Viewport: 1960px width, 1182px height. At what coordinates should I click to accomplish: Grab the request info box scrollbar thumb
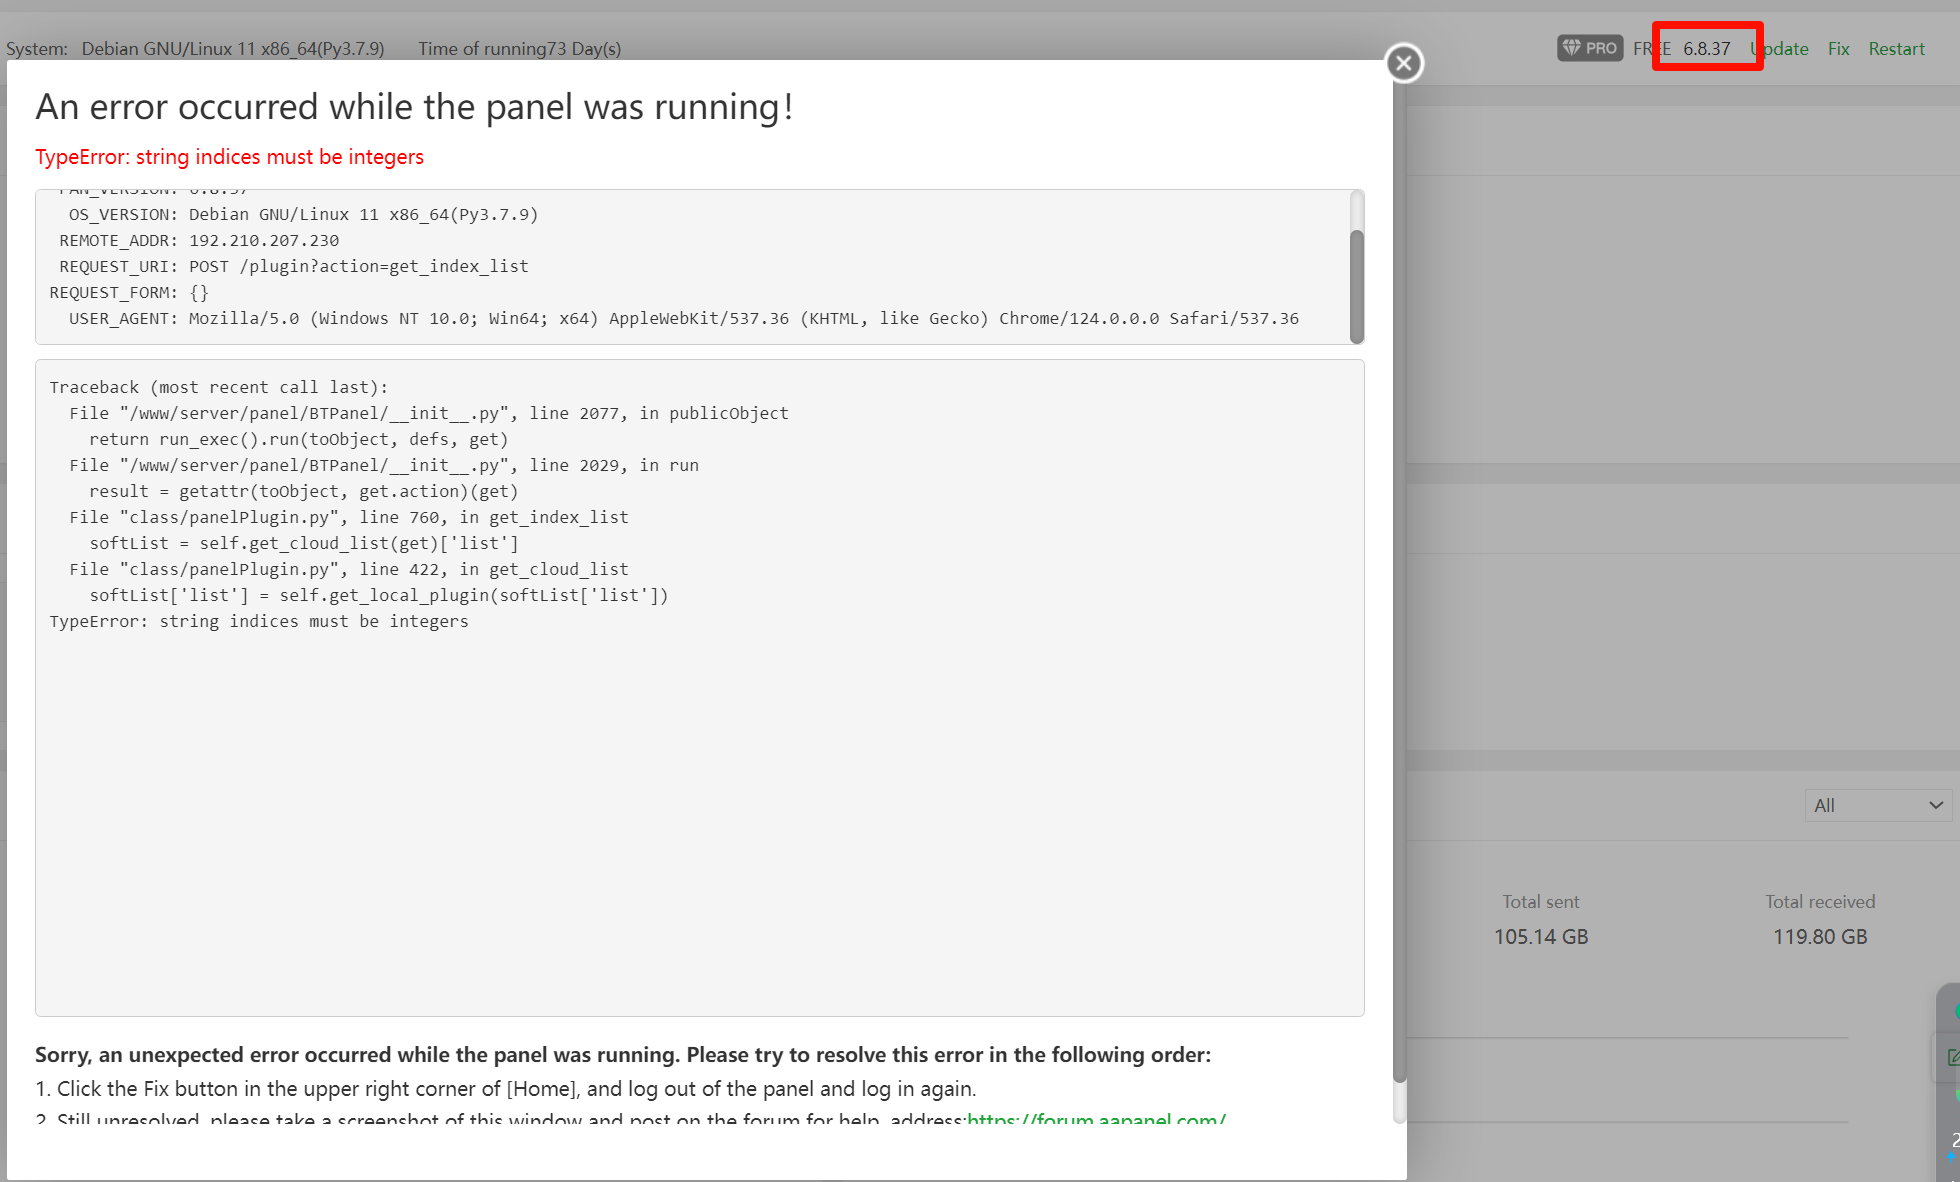[1356, 285]
